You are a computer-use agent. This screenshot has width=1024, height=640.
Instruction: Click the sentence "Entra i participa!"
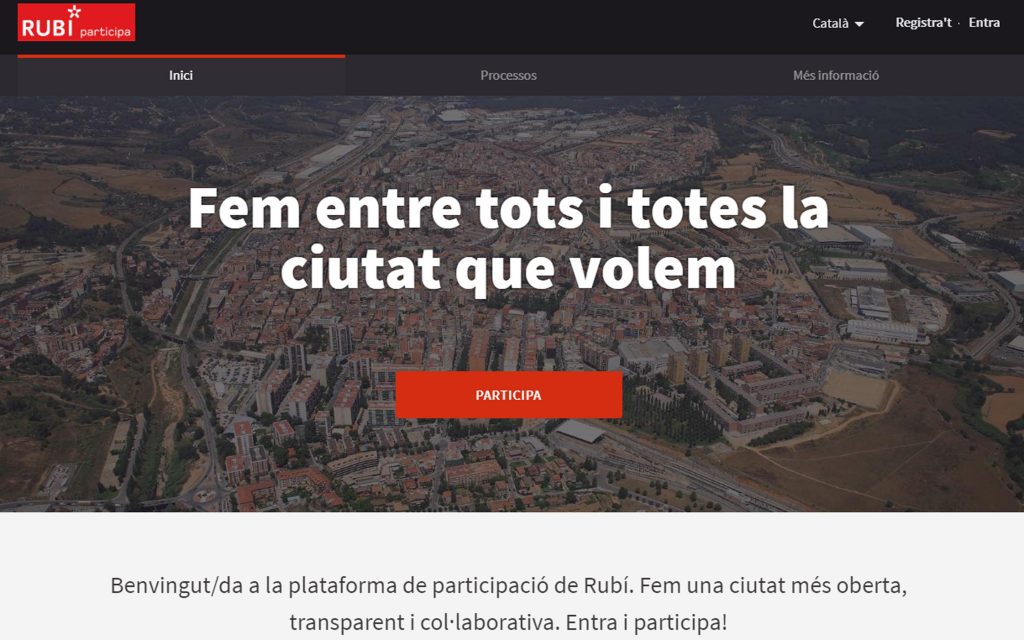(647, 622)
